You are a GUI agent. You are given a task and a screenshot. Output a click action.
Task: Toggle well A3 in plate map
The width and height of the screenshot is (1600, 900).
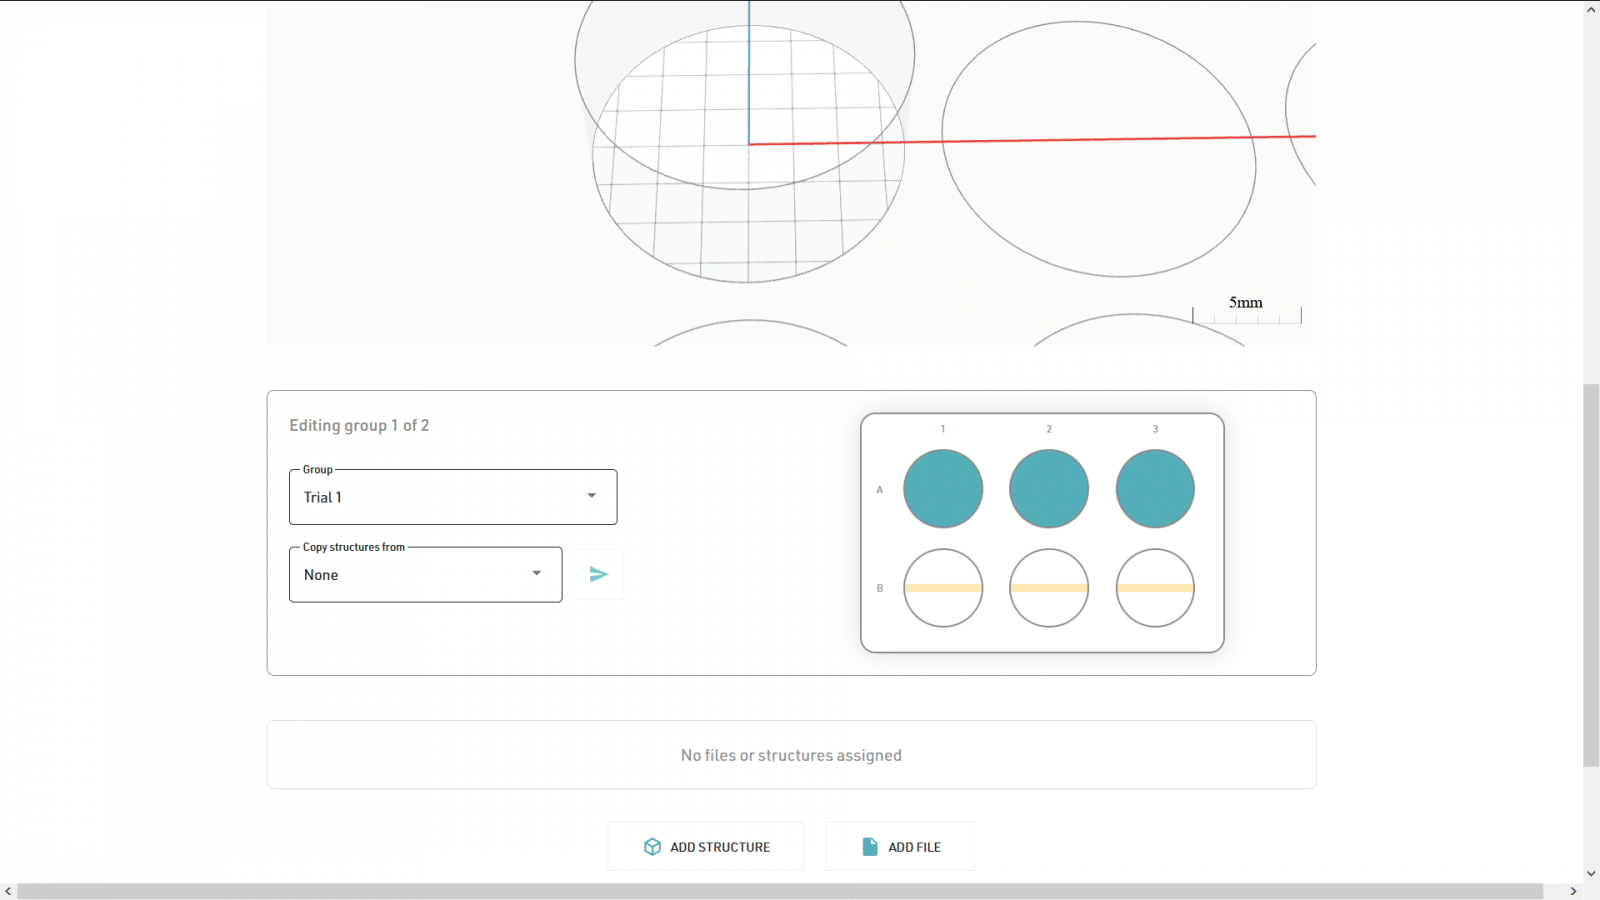pos(1155,489)
